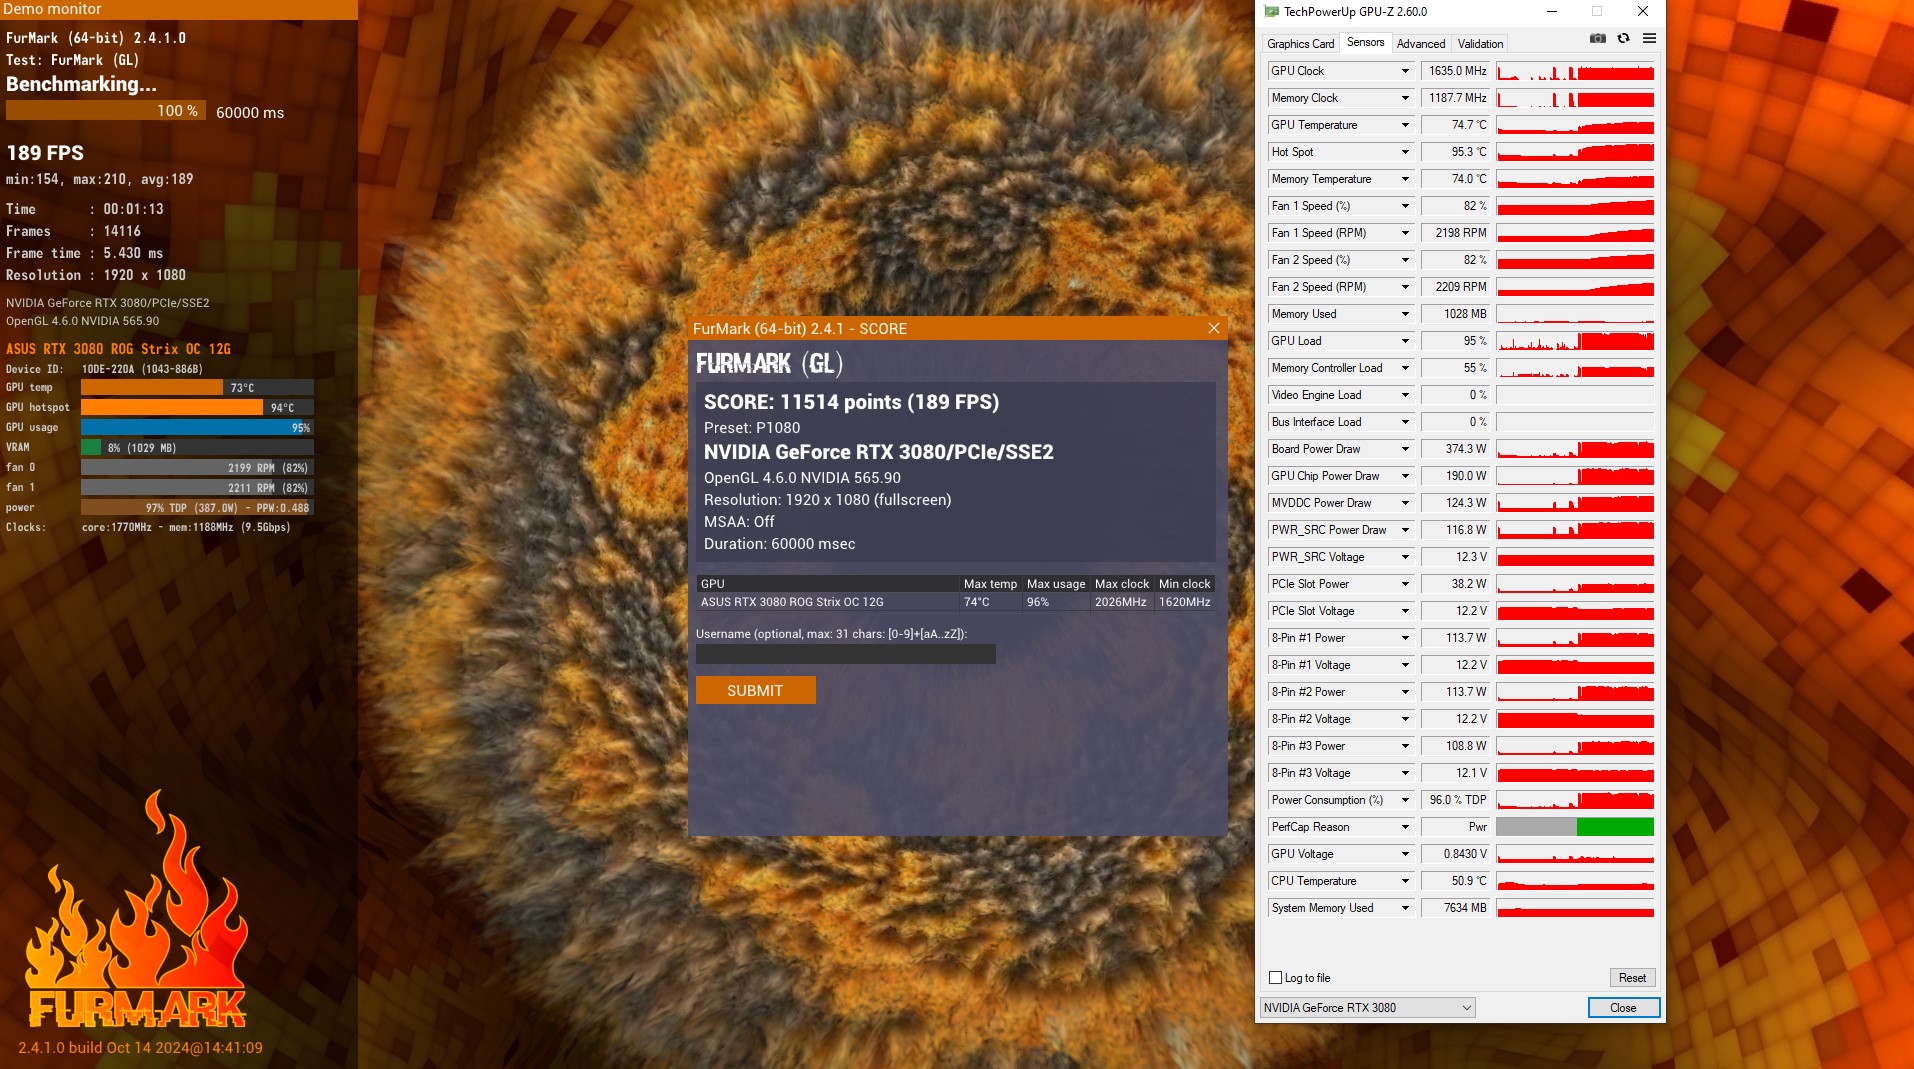Click the Memory Controller Load graph
This screenshot has height=1069, width=1914.
1575,368
